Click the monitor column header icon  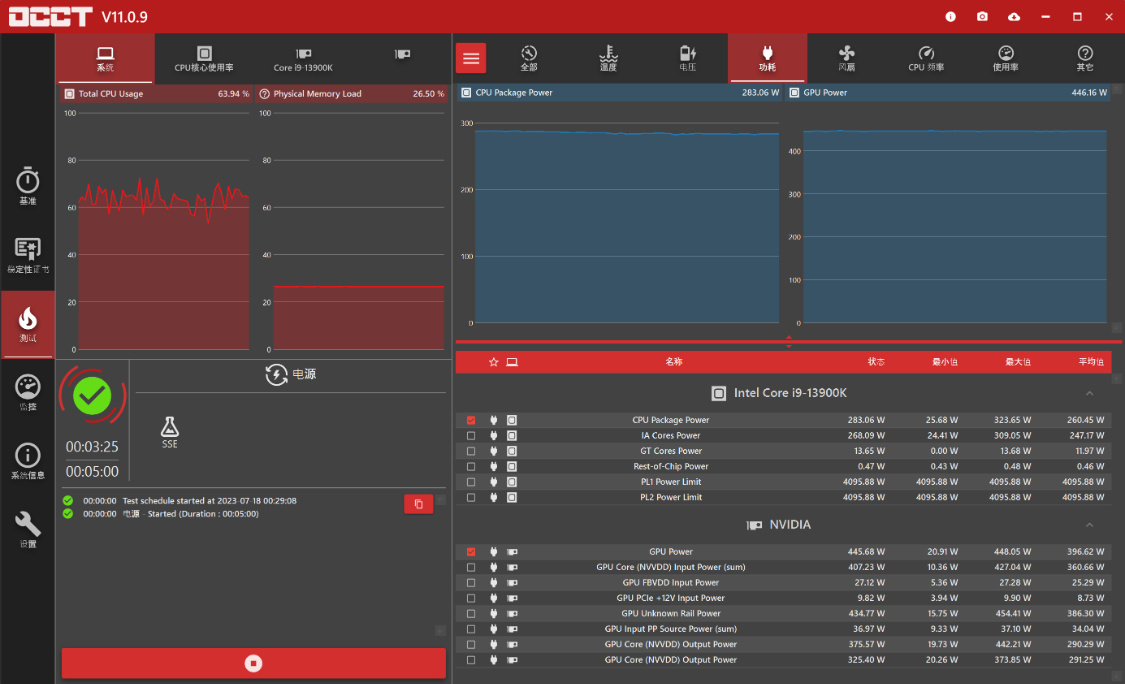pos(512,362)
